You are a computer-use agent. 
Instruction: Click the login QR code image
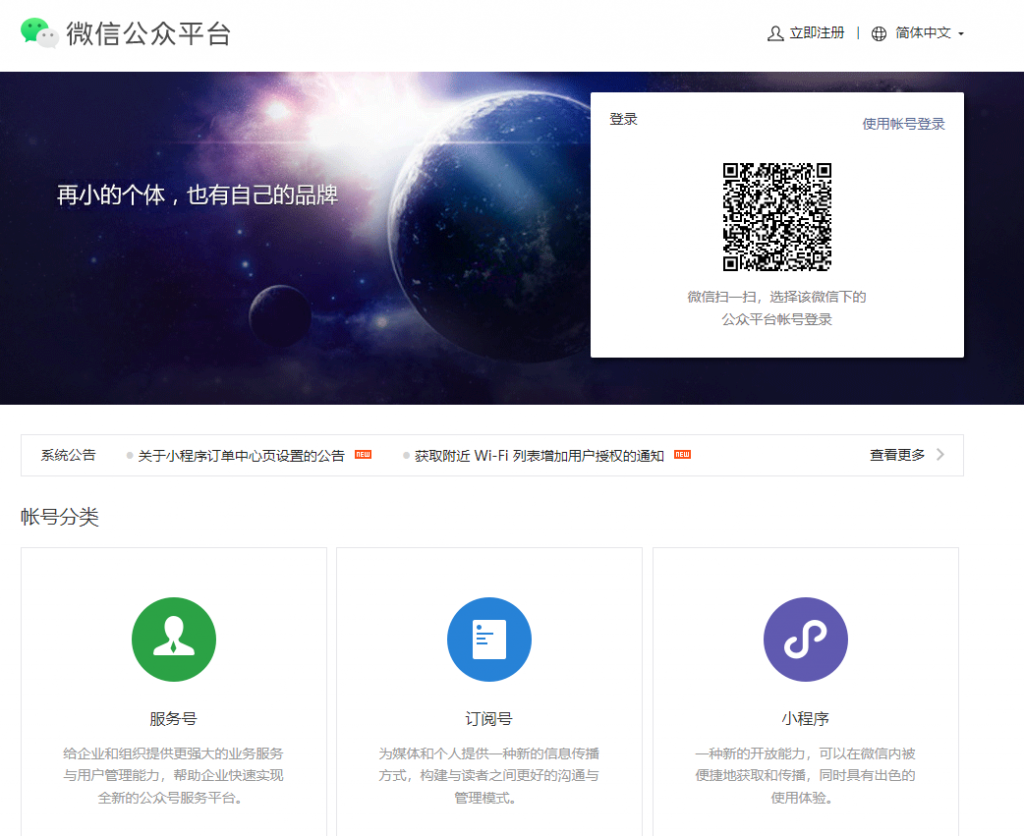coord(777,218)
